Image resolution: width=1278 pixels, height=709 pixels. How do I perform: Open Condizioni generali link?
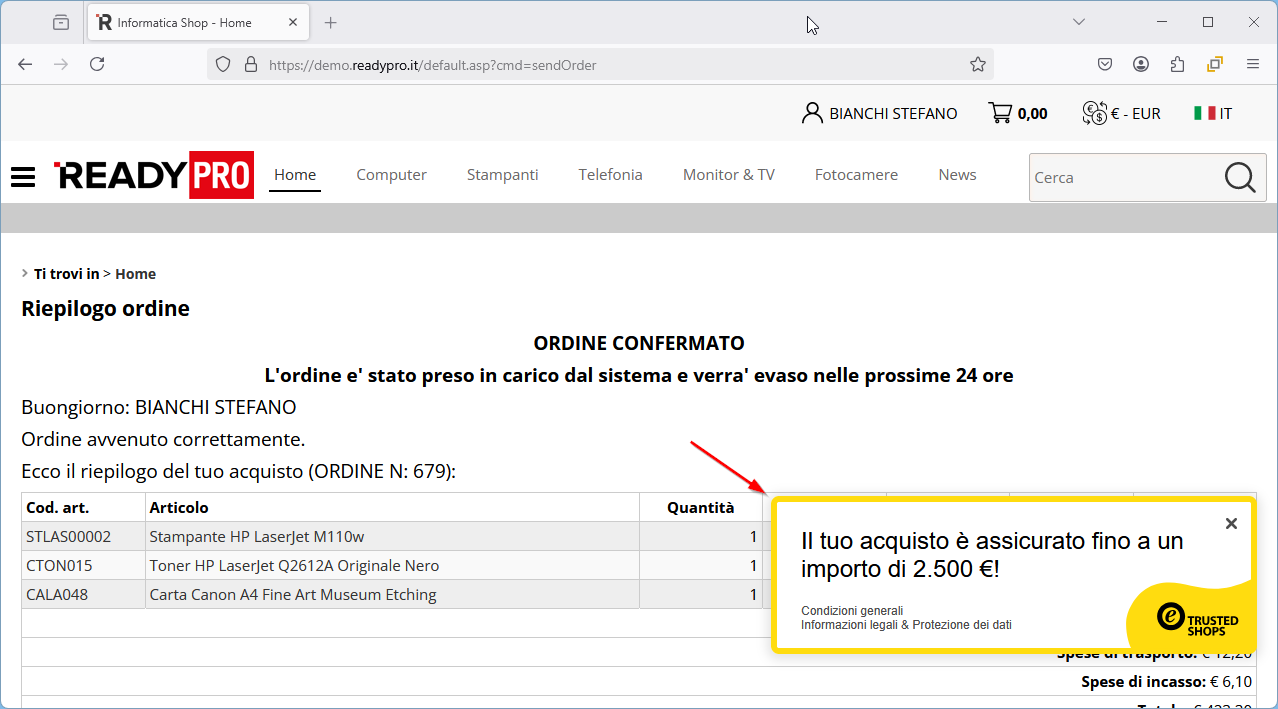(x=852, y=611)
